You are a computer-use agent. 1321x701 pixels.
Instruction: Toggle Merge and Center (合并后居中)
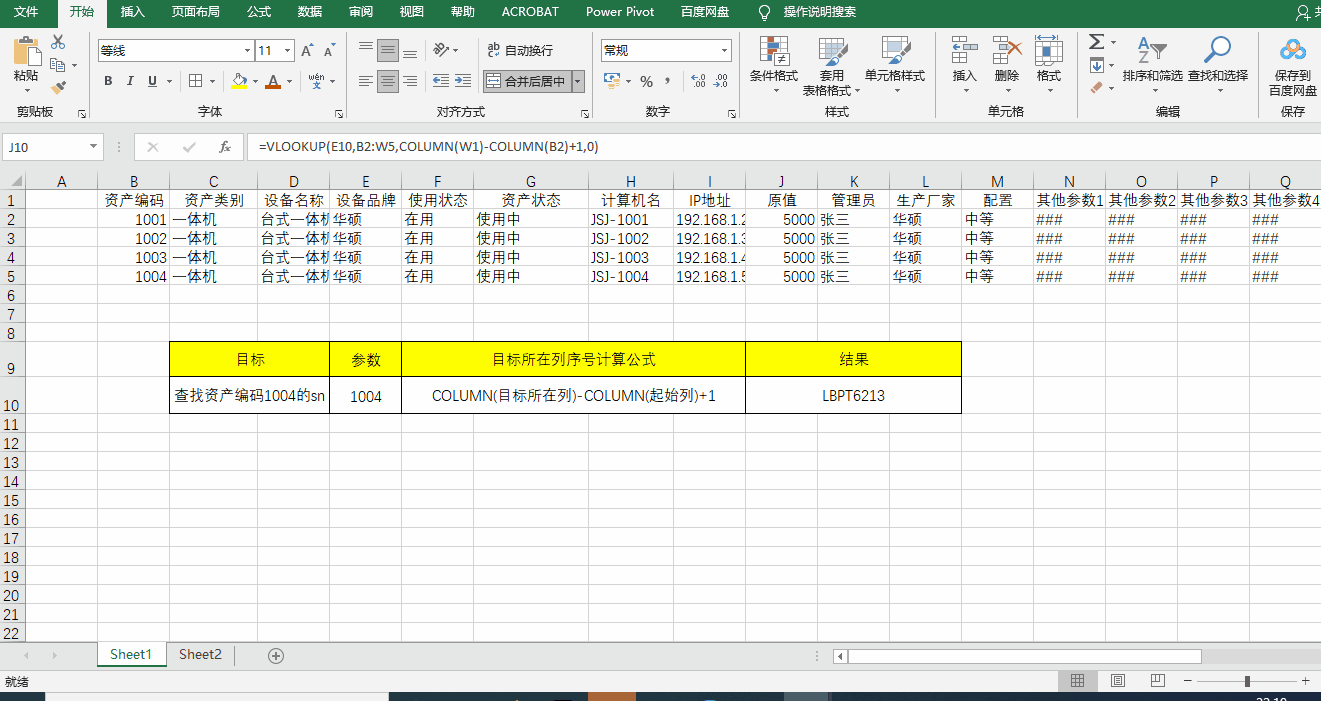pos(527,81)
